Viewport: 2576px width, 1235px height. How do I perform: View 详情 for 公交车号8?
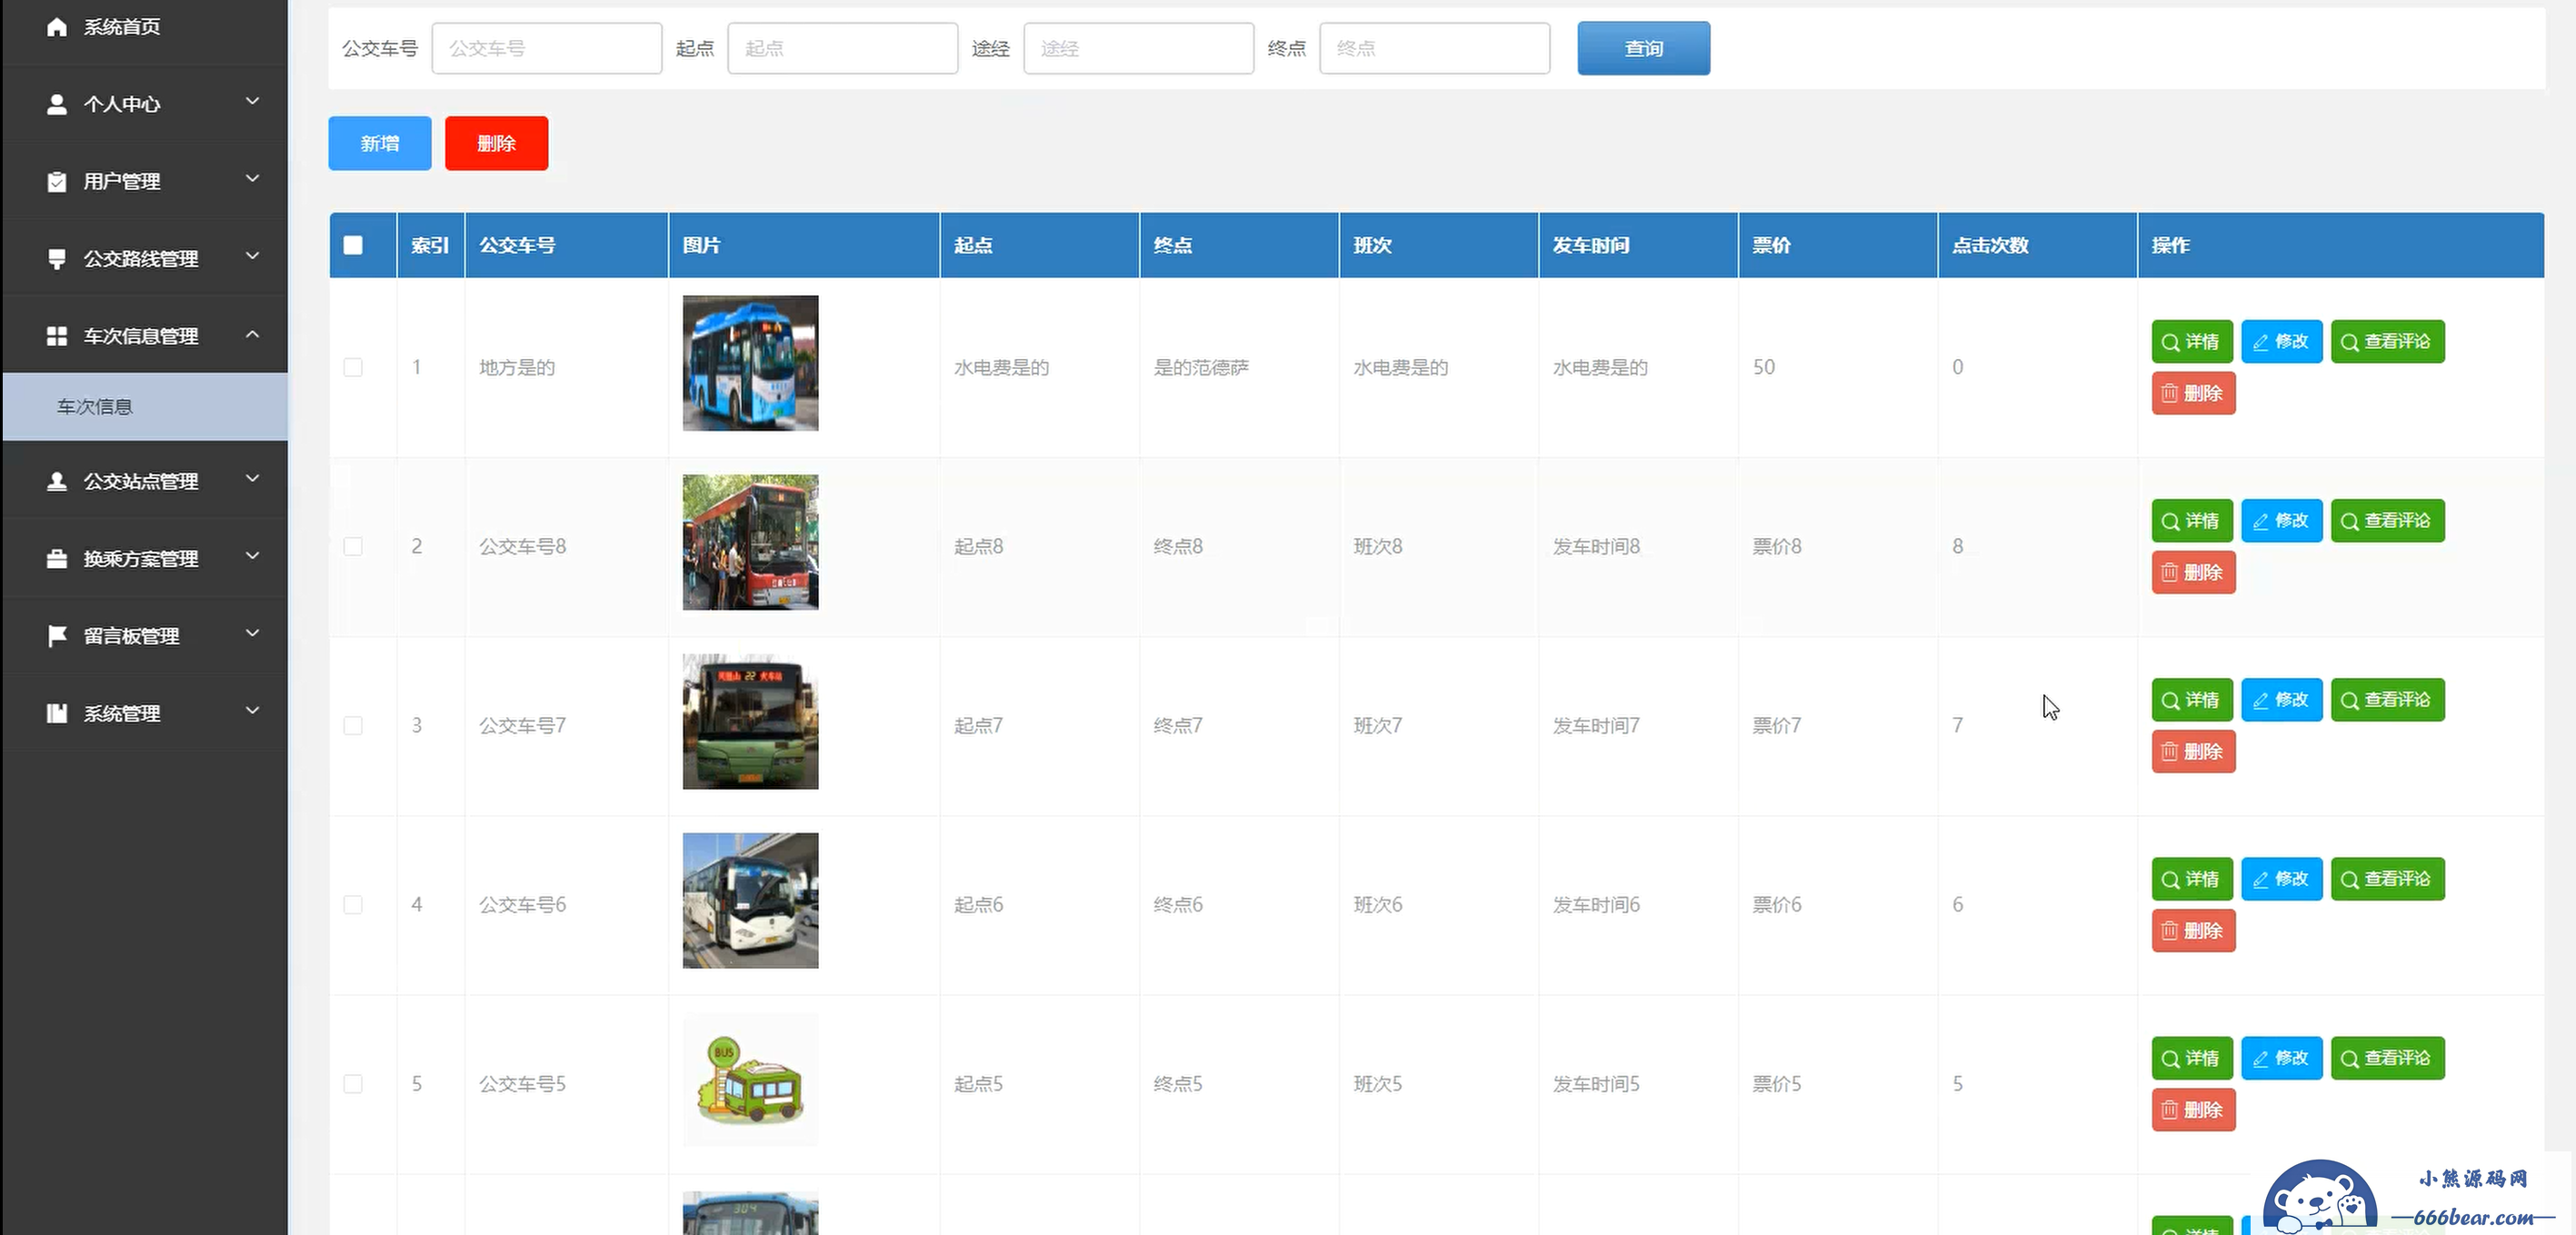[x=2192, y=521]
